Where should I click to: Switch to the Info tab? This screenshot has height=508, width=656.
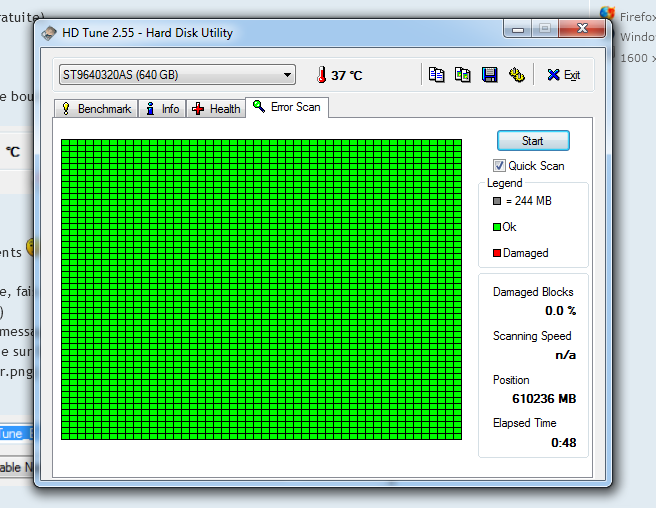pyautogui.click(x=162, y=109)
